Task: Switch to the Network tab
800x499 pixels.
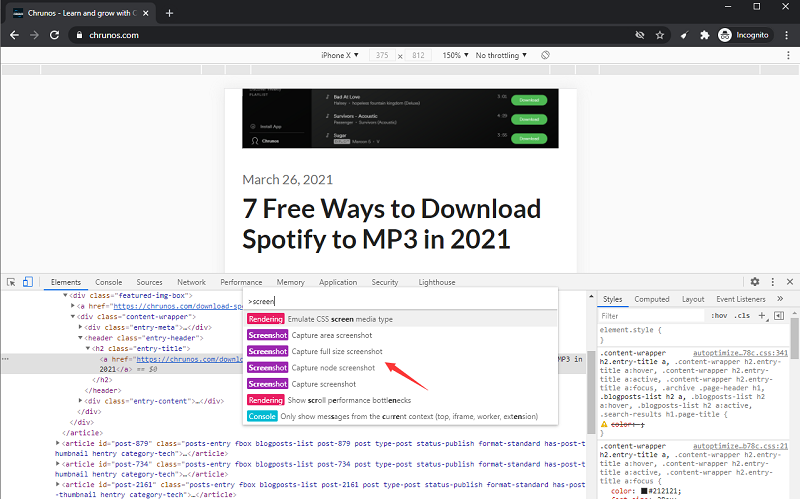Action: tap(191, 283)
